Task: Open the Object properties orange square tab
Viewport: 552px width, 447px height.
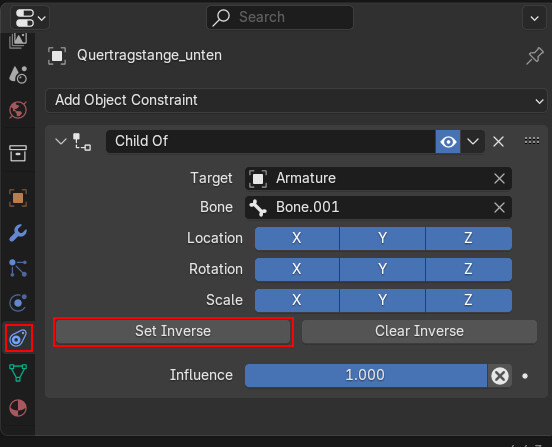Action: coord(18,198)
